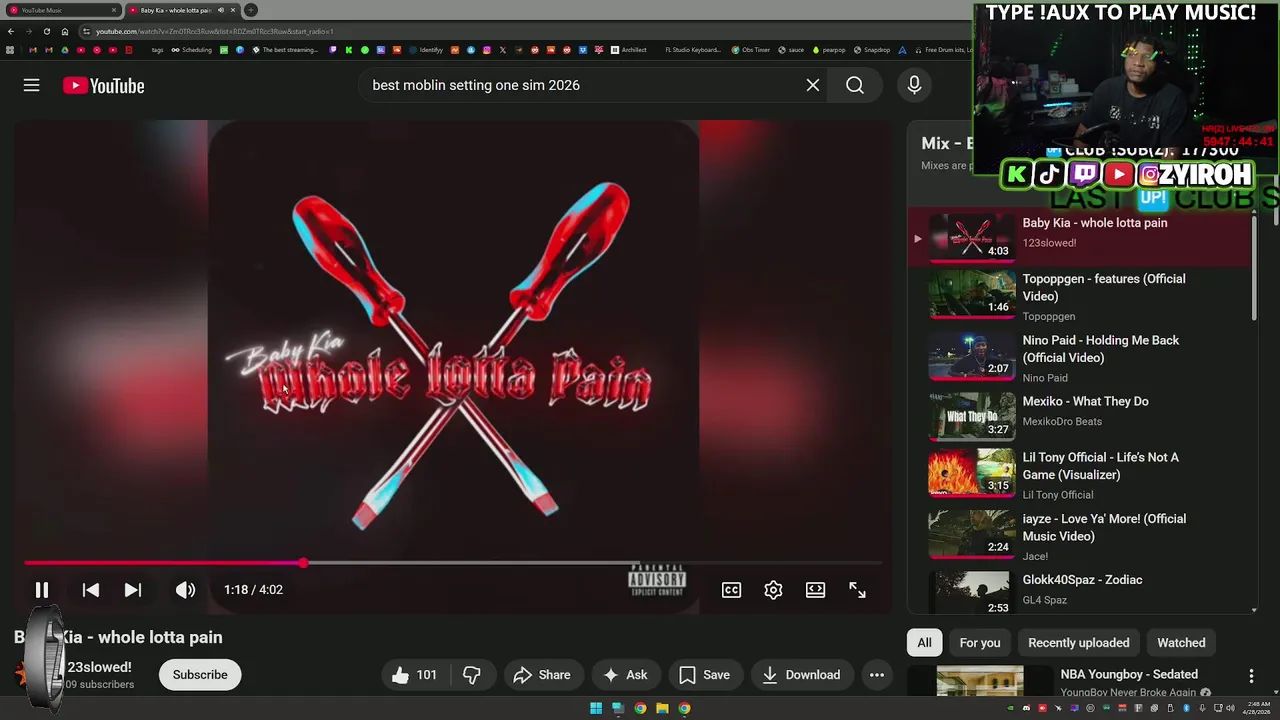Open the Obs Timer bookmark
This screenshot has width=1280, height=720.
tap(751, 50)
